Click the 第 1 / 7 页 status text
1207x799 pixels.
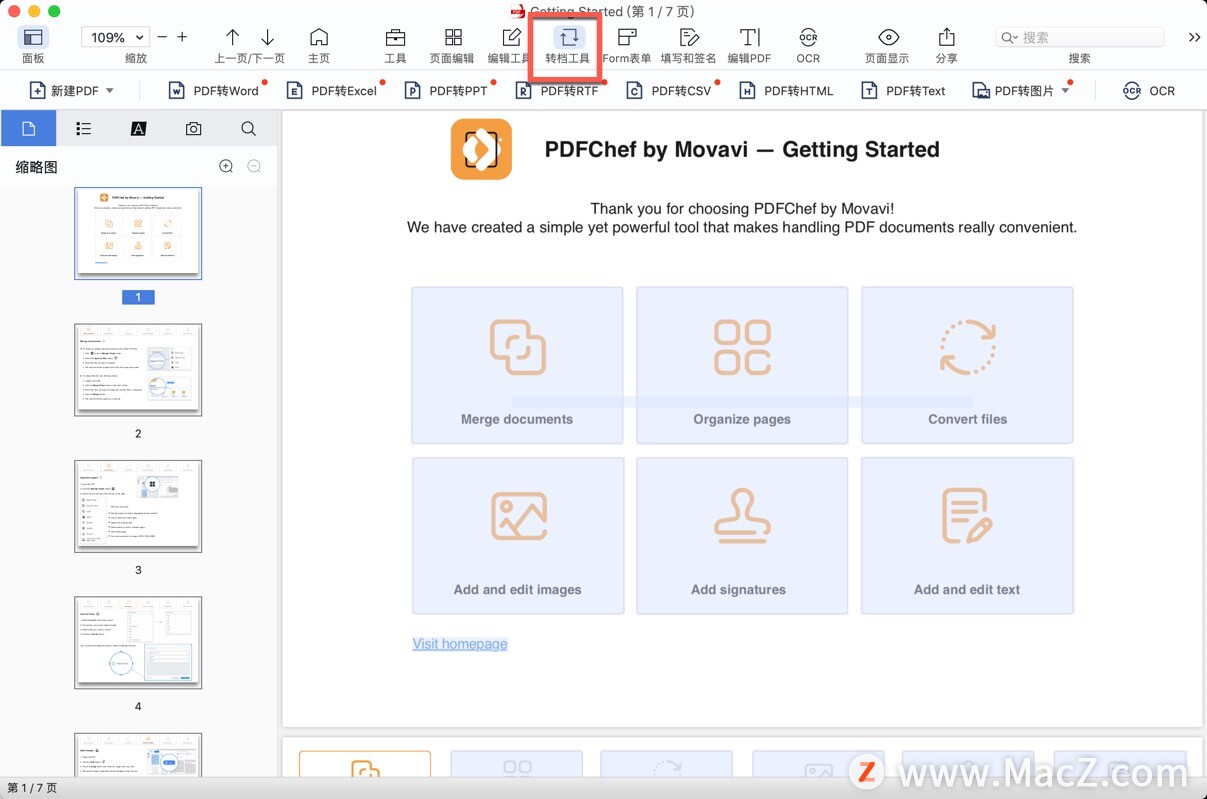click(33, 788)
